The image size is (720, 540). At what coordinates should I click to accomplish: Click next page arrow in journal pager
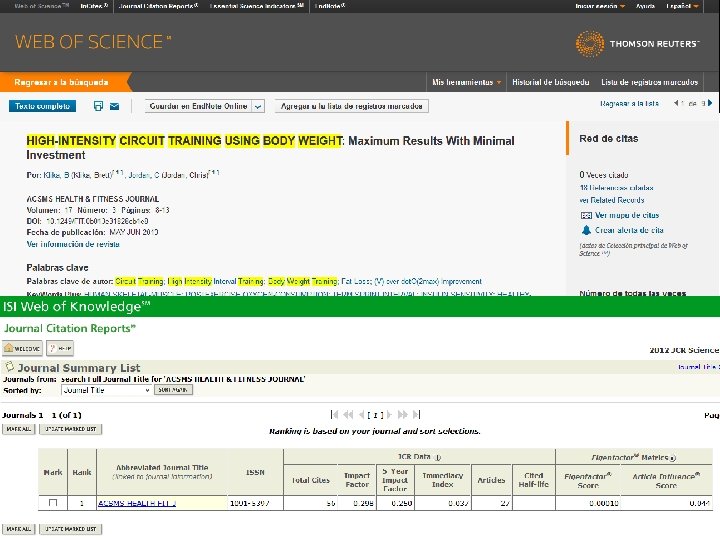pyautogui.click(x=389, y=415)
